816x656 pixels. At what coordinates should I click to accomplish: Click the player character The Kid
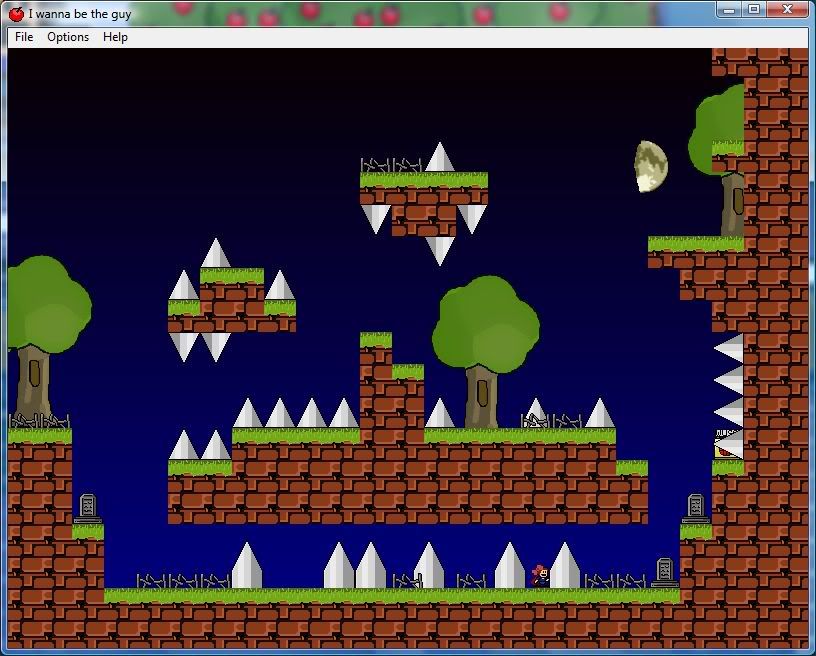pyautogui.click(x=541, y=576)
